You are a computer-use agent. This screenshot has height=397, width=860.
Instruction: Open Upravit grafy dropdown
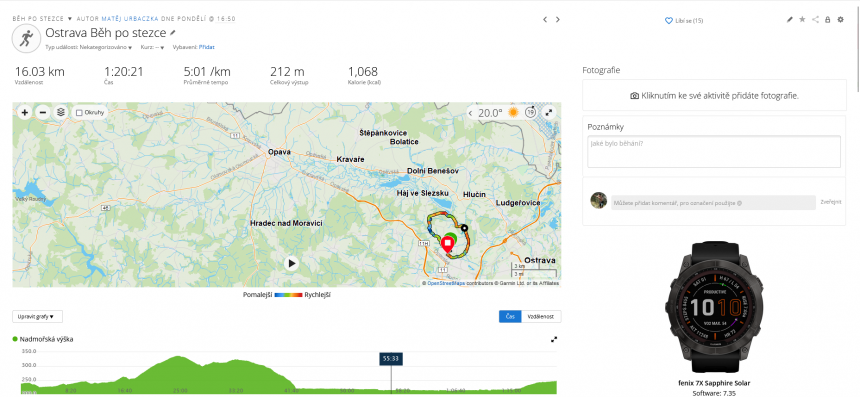(37, 316)
